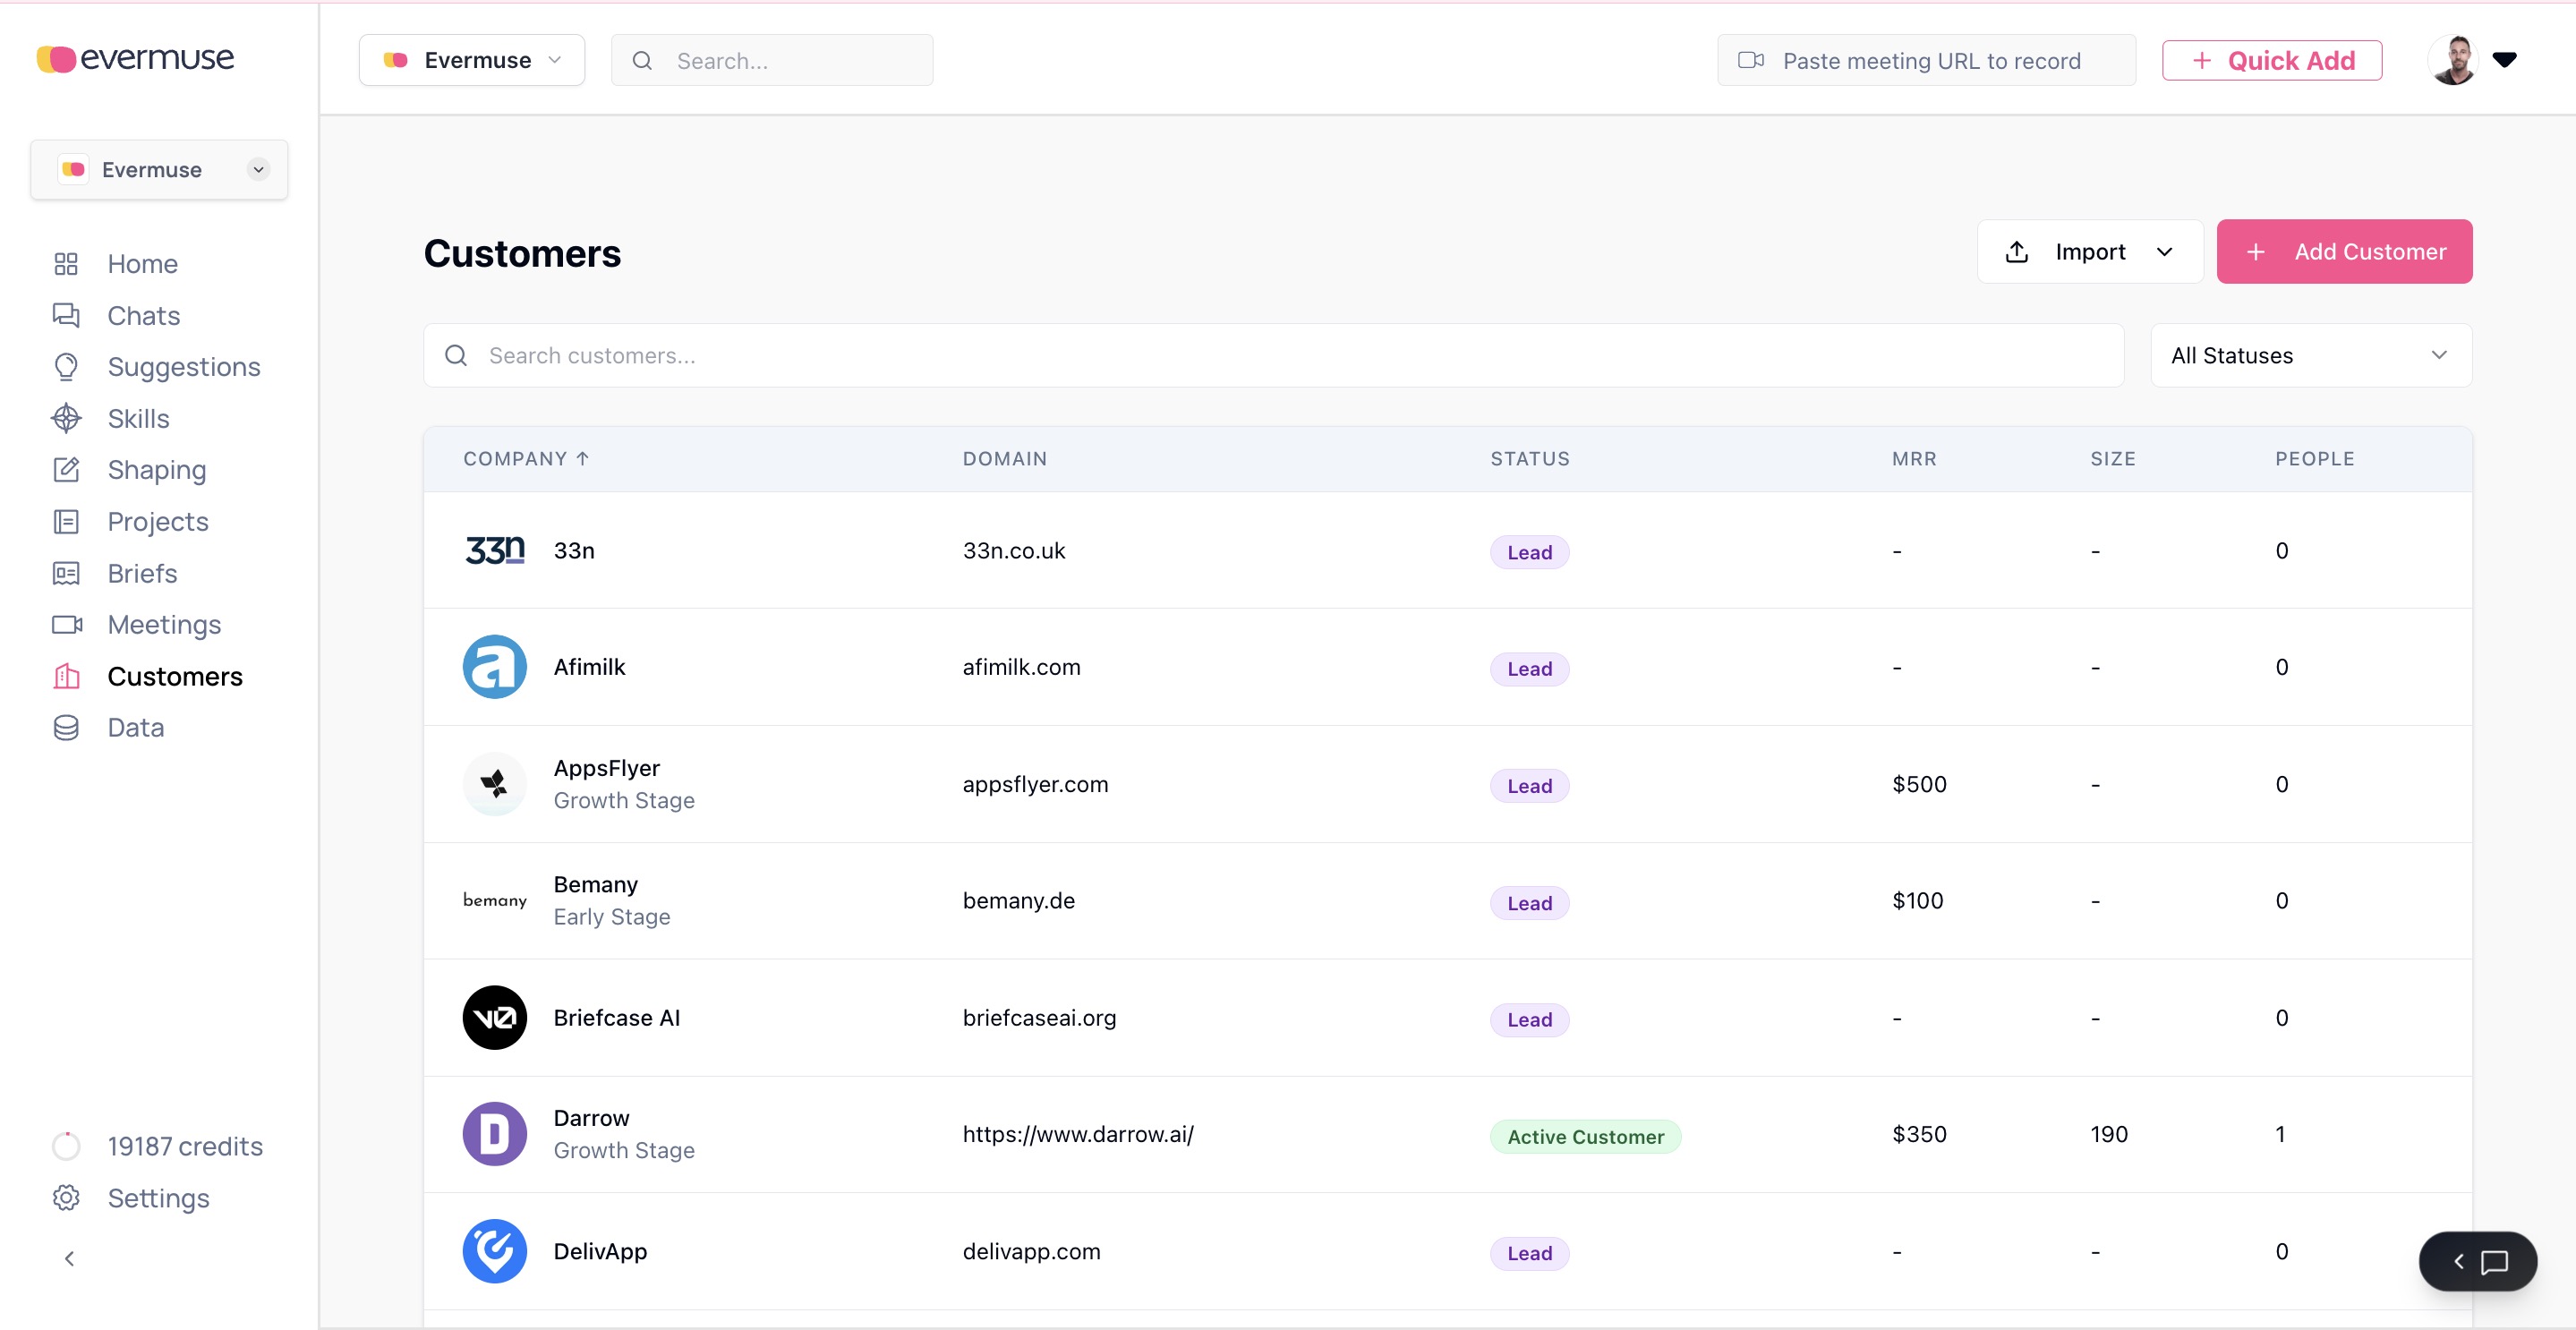Open the Shaping page link
Image resolution: width=2576 pixels, height=1330 pixels.
point(157,470)
